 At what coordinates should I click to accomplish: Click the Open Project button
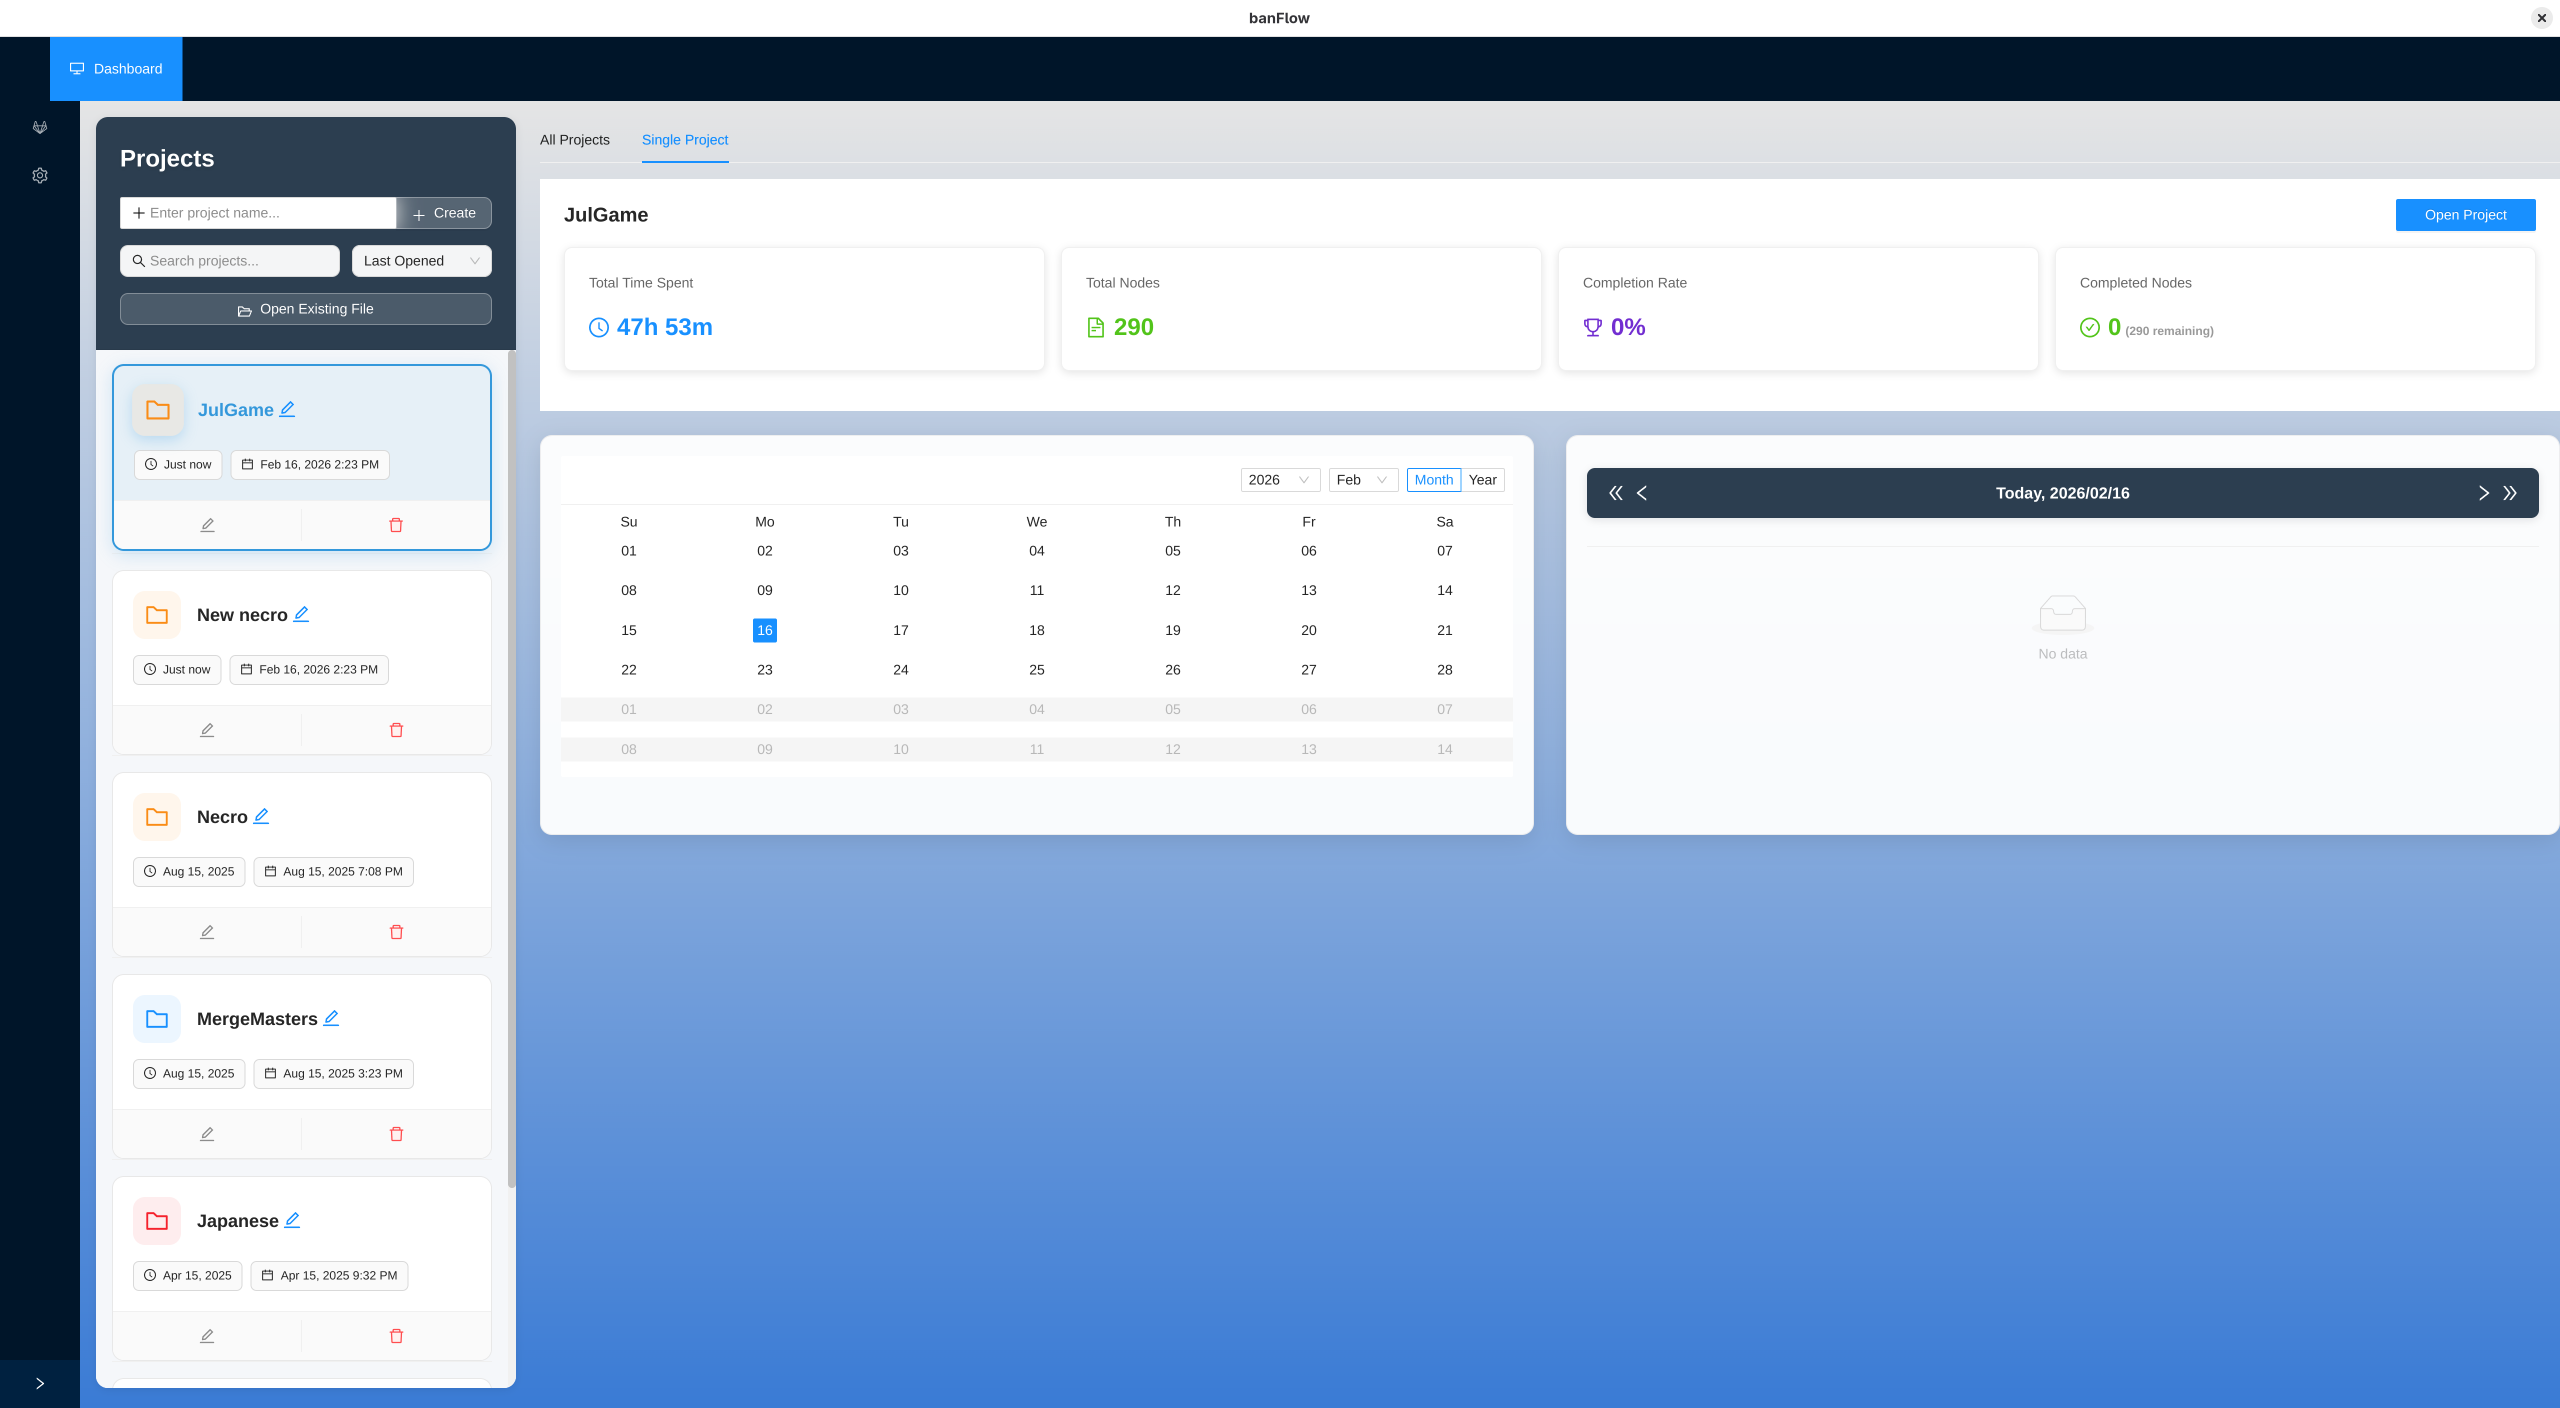(2465, 215)
